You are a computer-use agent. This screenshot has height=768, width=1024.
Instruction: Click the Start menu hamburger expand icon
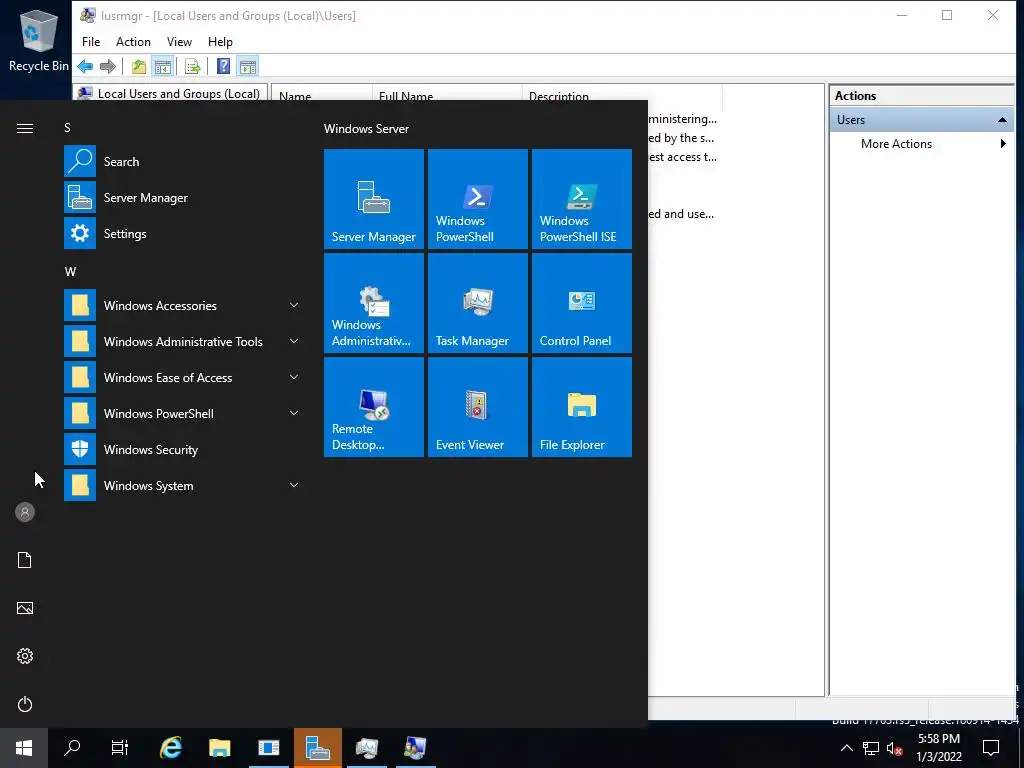click(x=25, y=128)
